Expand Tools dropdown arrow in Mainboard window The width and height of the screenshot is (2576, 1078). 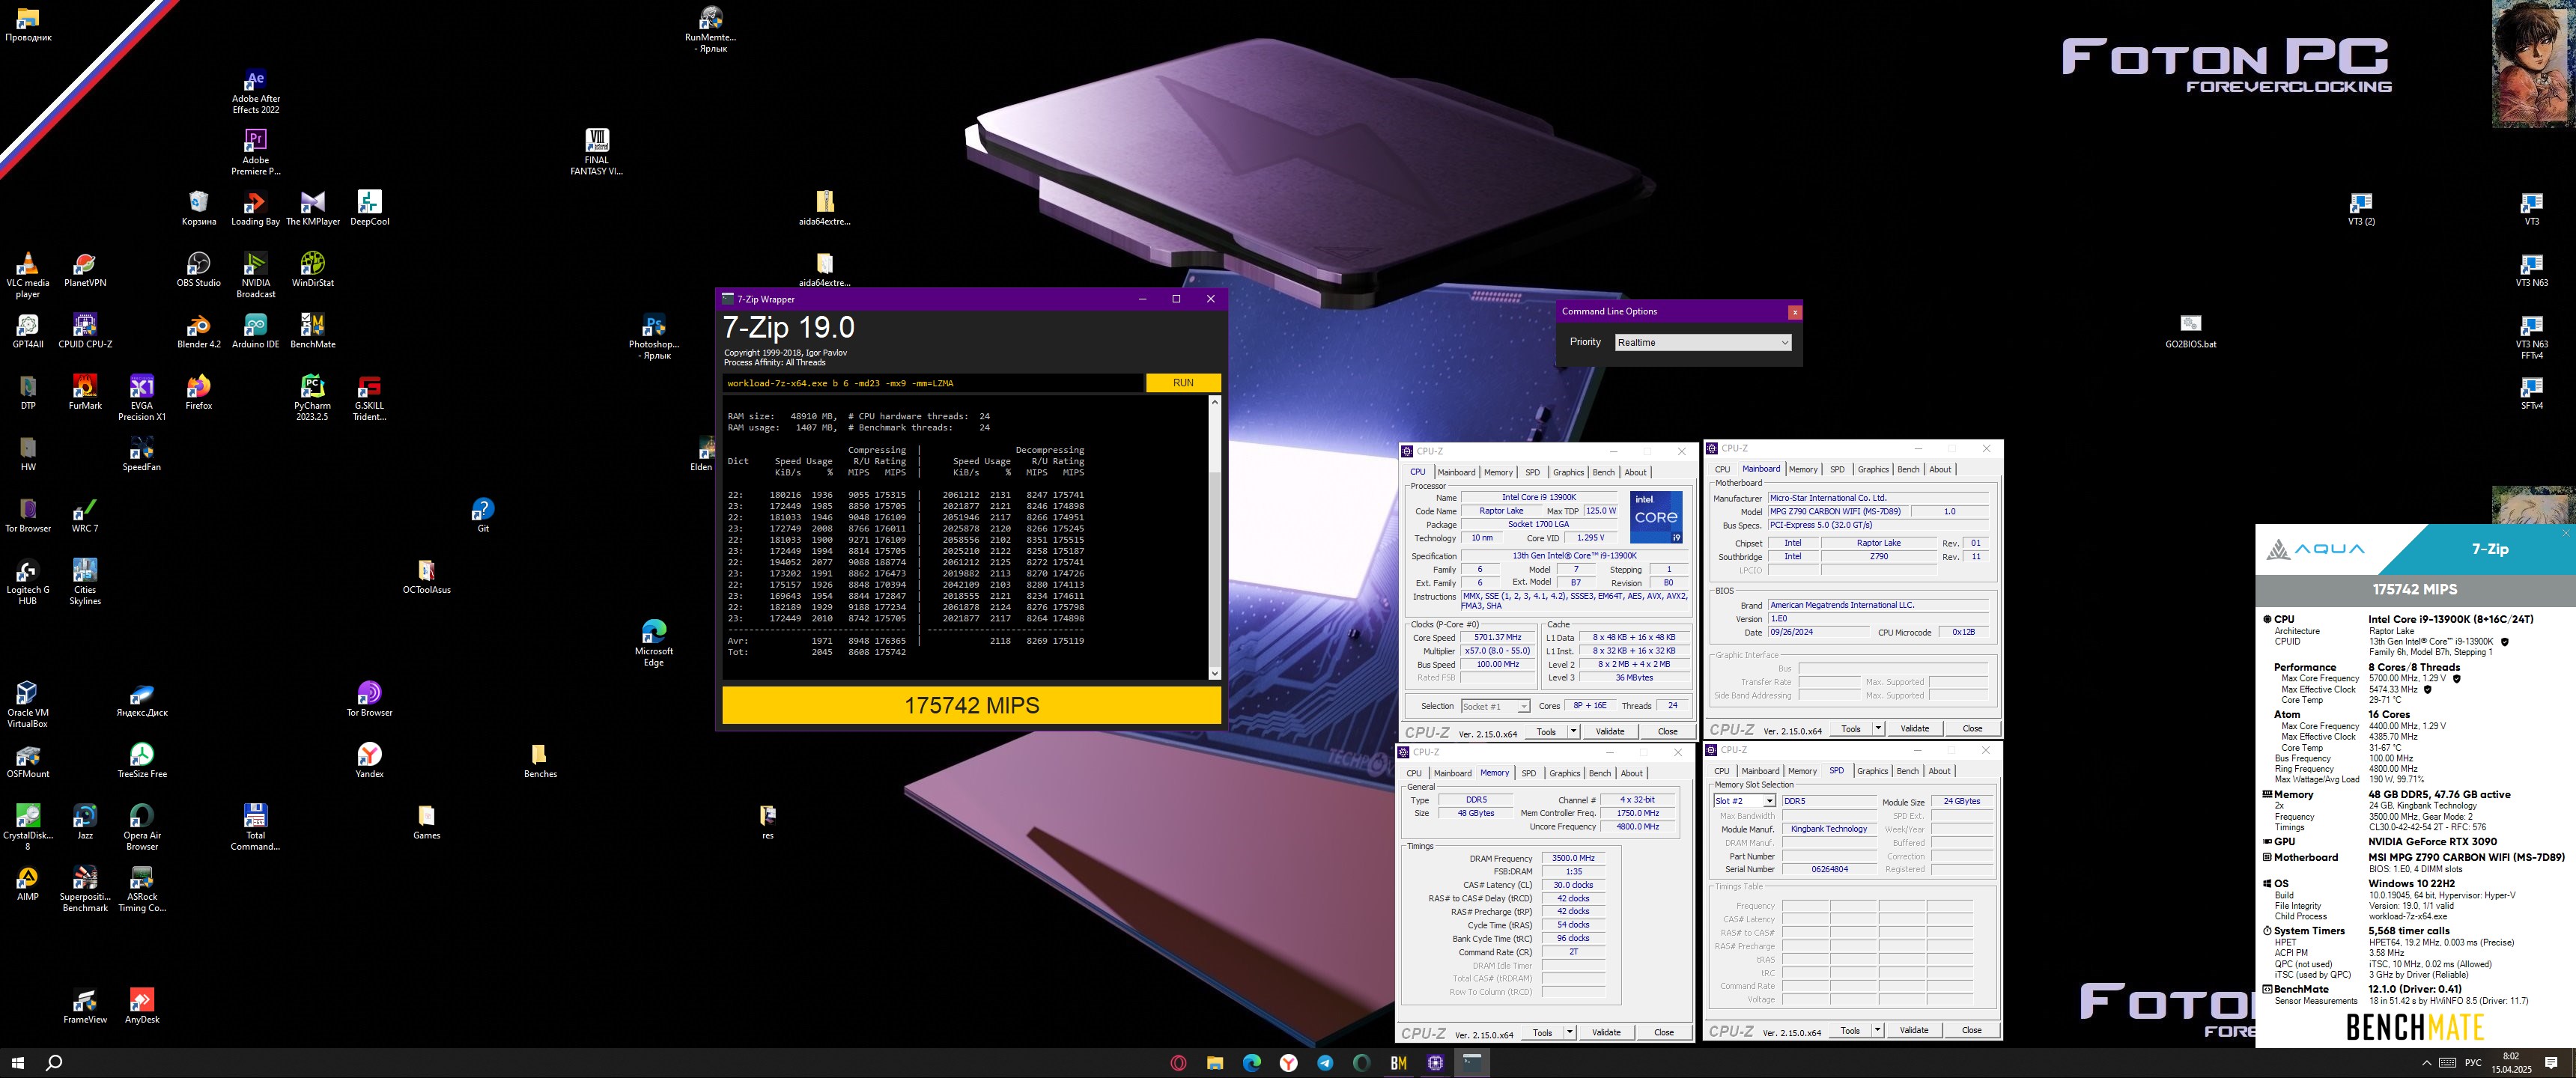click(1878, 728)
